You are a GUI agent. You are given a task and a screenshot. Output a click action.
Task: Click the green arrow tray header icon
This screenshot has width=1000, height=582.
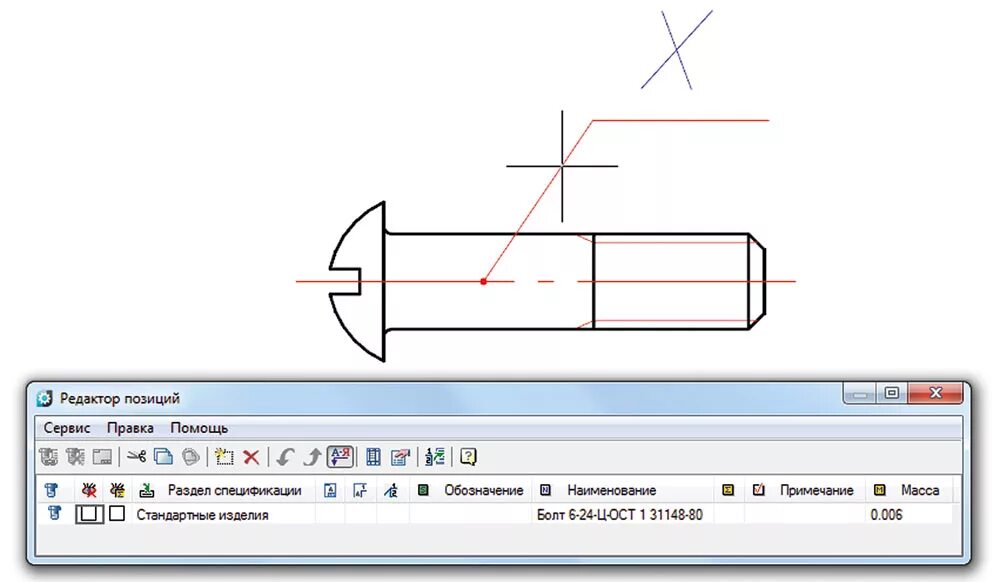[x=147, y=490]
